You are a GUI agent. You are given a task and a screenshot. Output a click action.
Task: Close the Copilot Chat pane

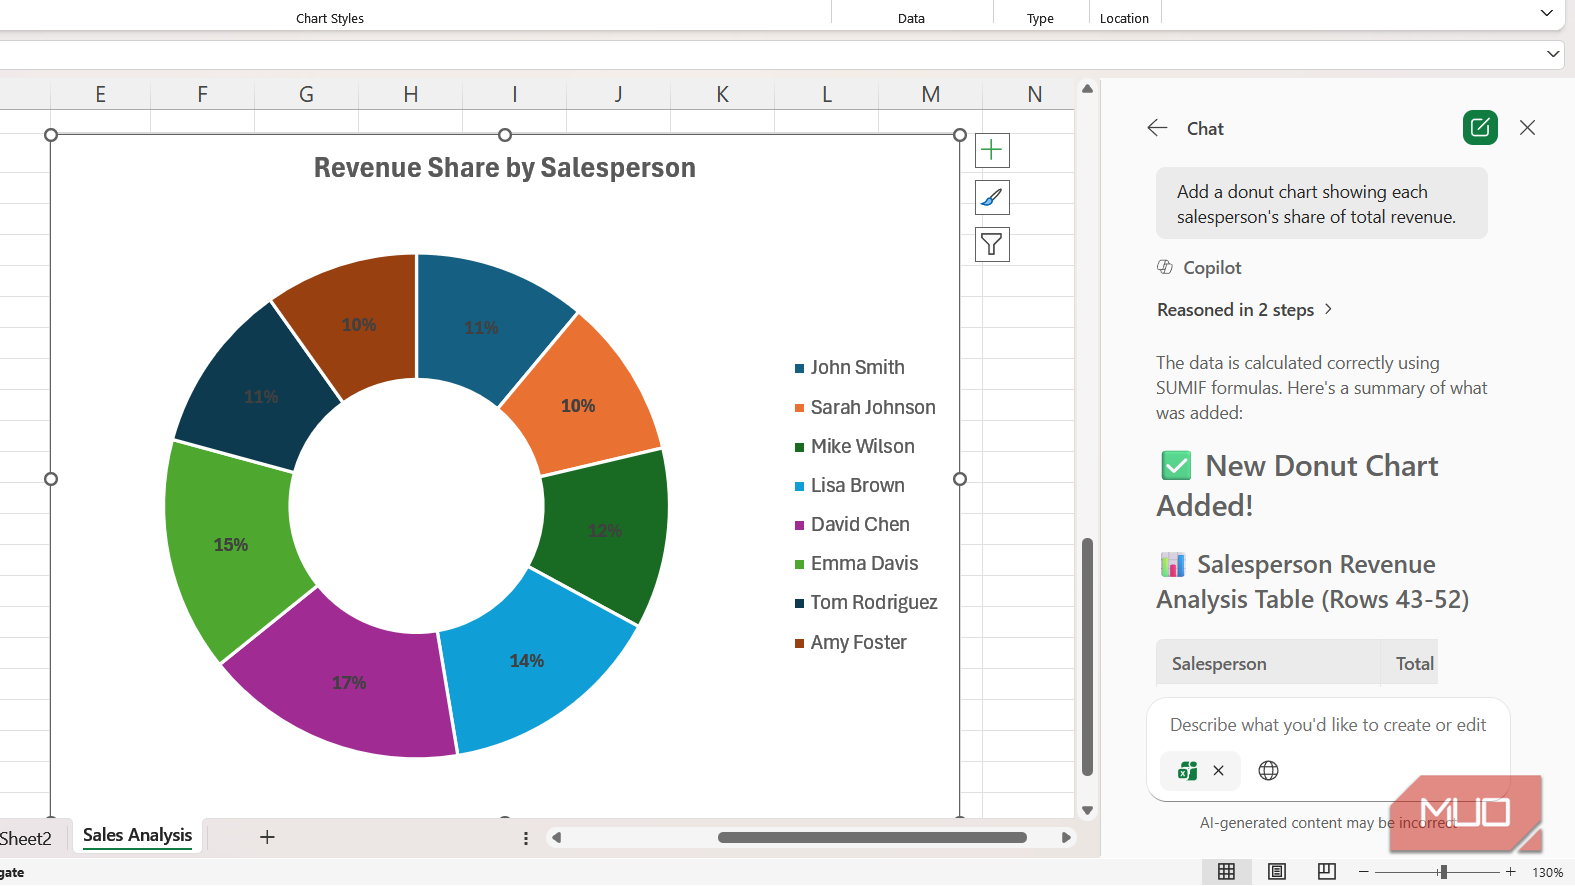pos(1527,128)
